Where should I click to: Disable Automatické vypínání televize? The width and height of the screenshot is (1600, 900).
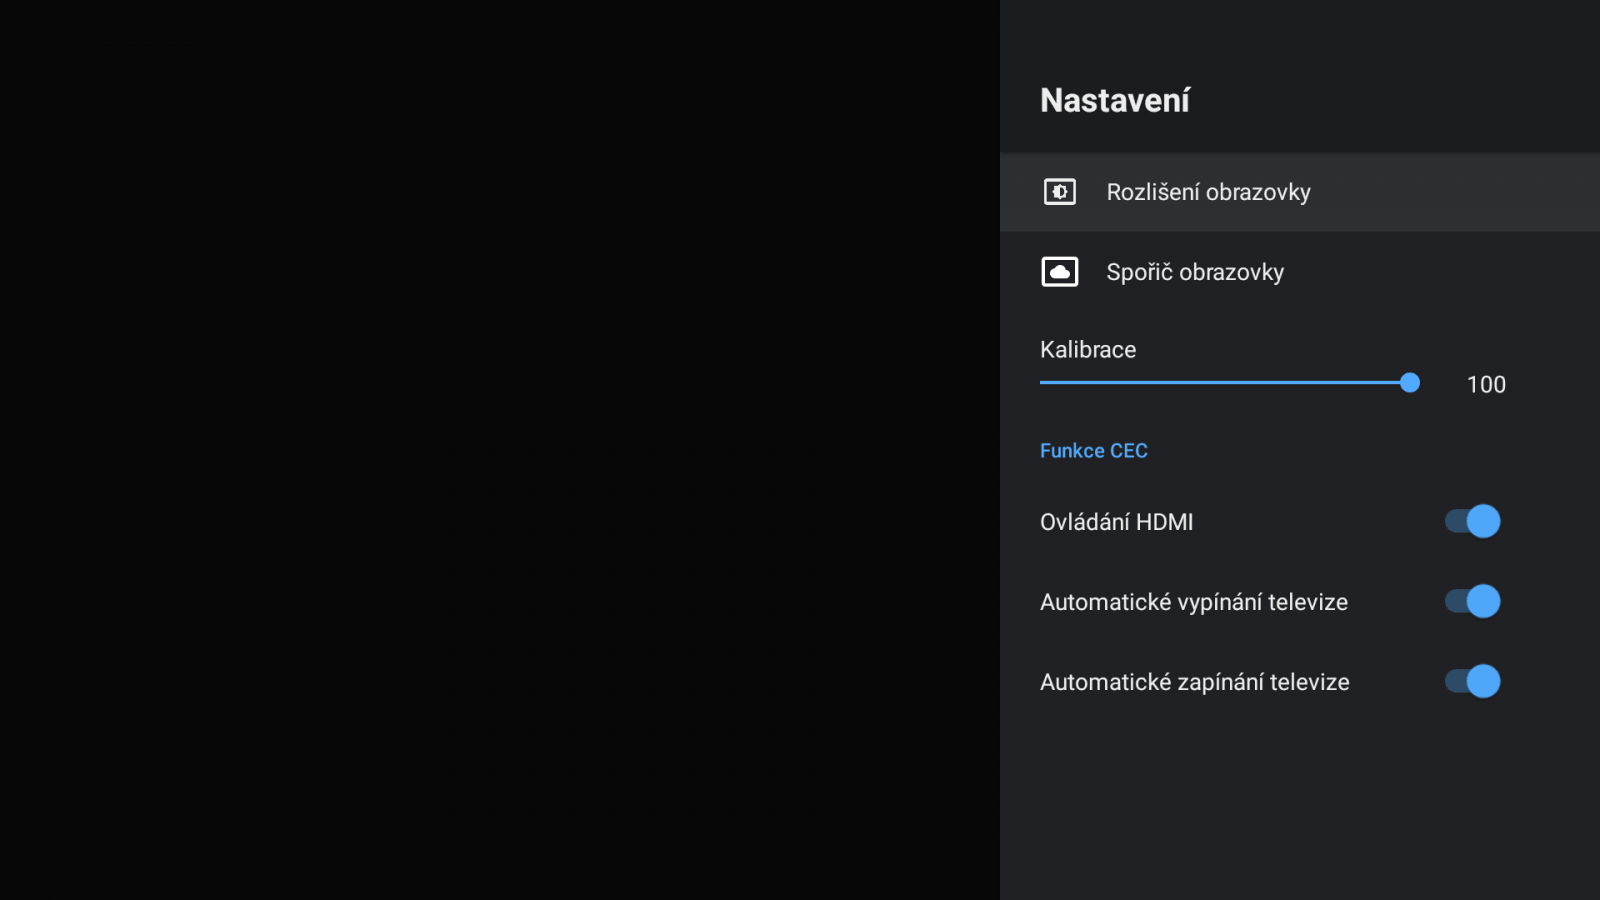click(1471, 601)
